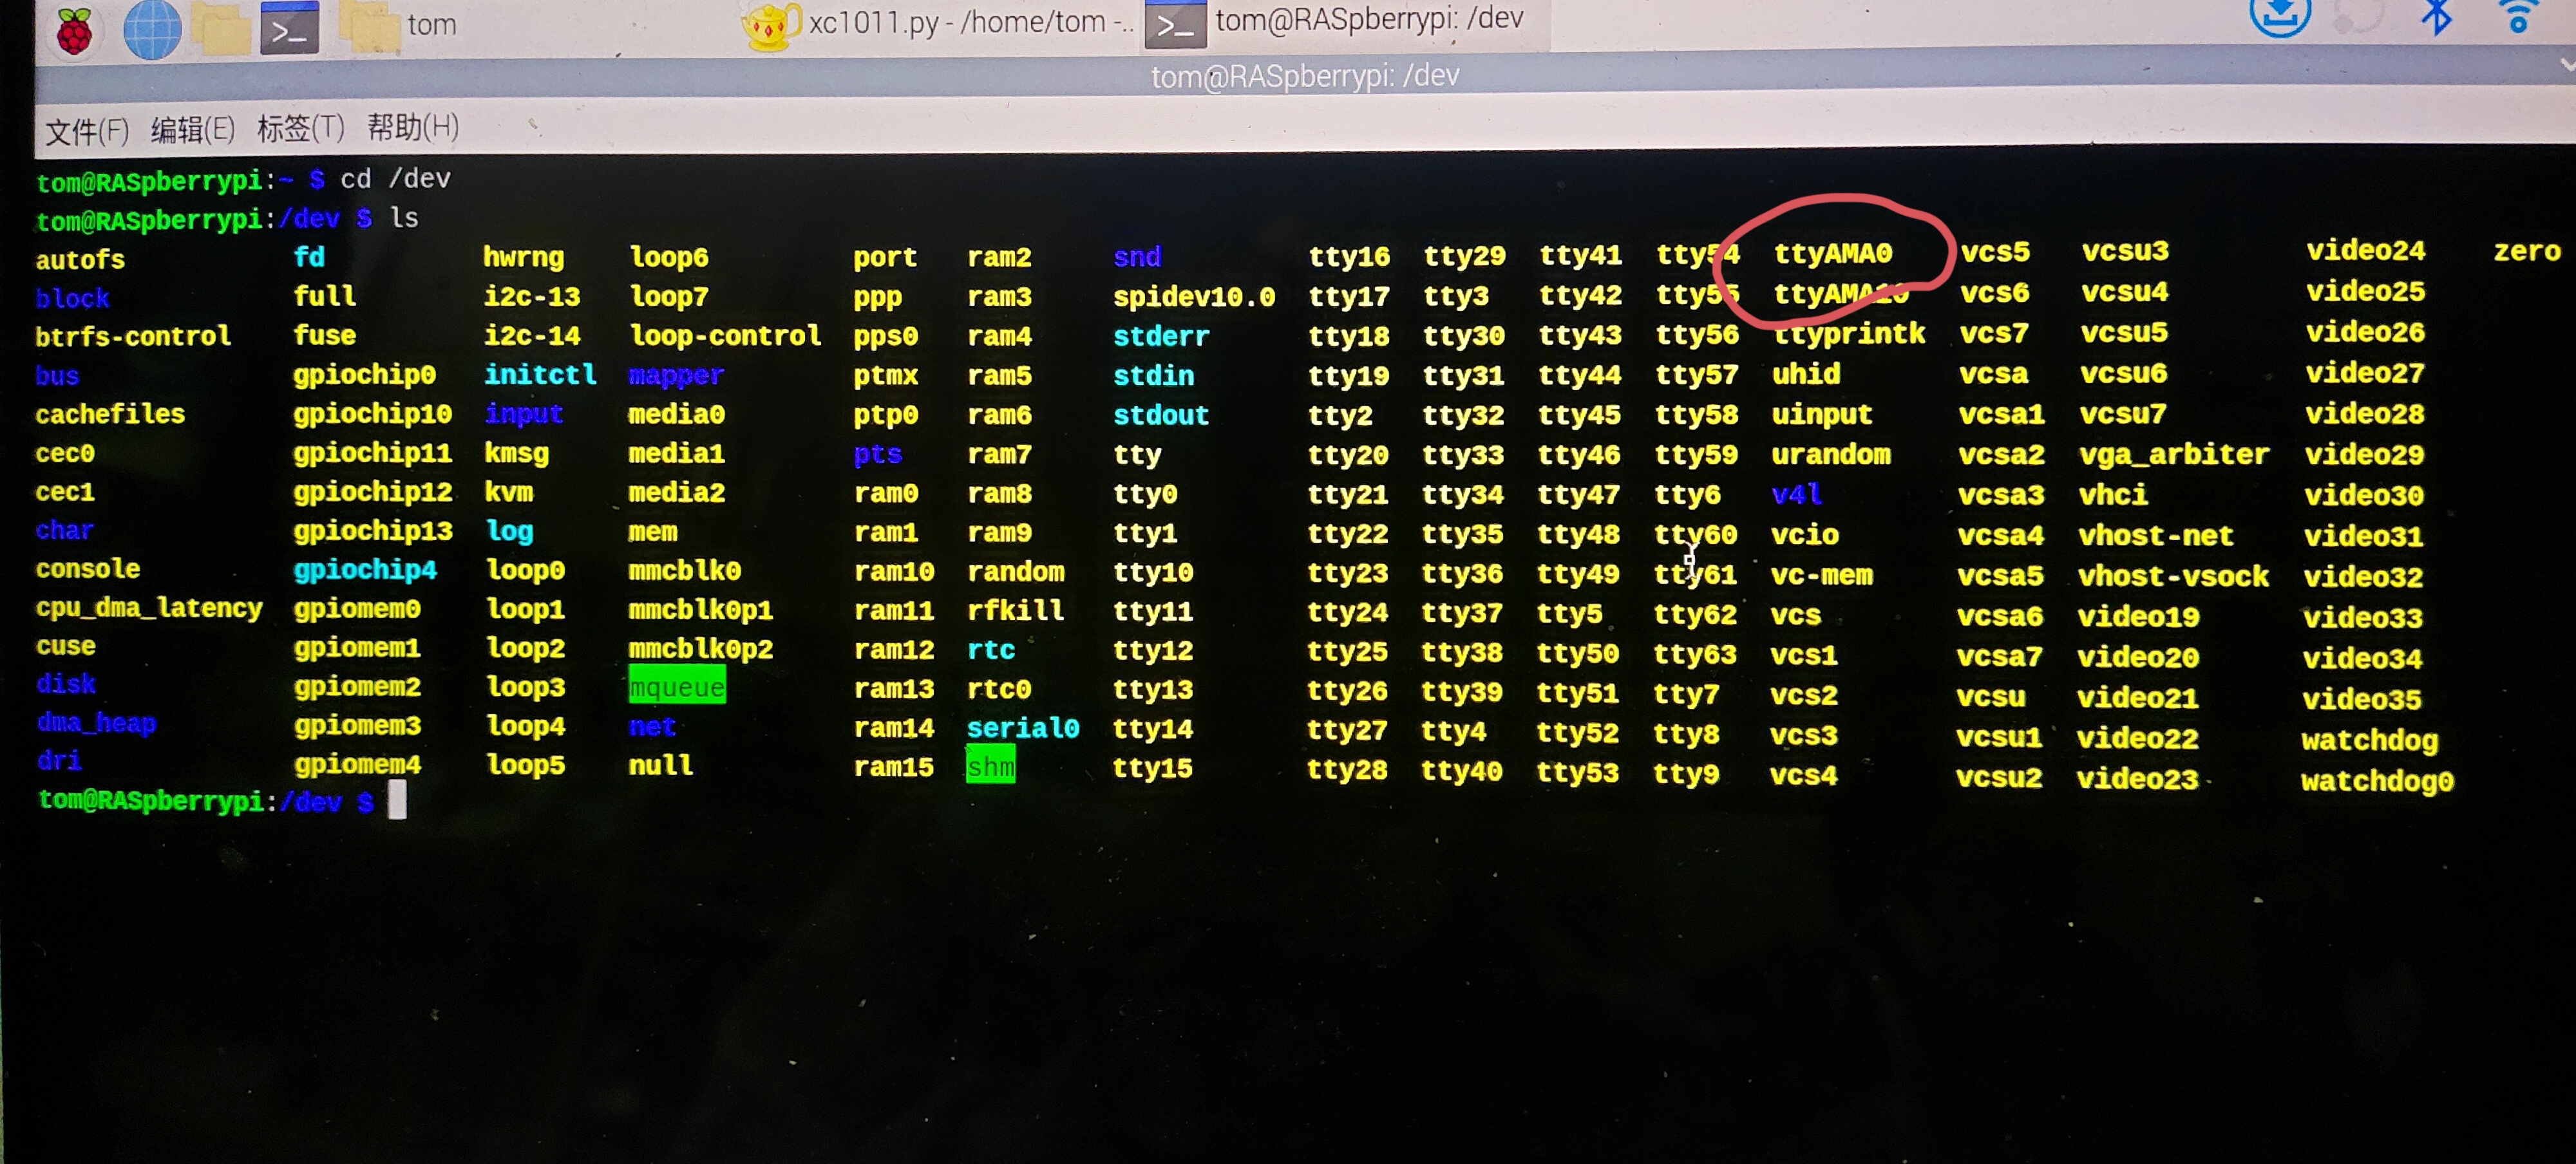
Task: Open the 帮助(H) menu
Action: click(412, 127)
